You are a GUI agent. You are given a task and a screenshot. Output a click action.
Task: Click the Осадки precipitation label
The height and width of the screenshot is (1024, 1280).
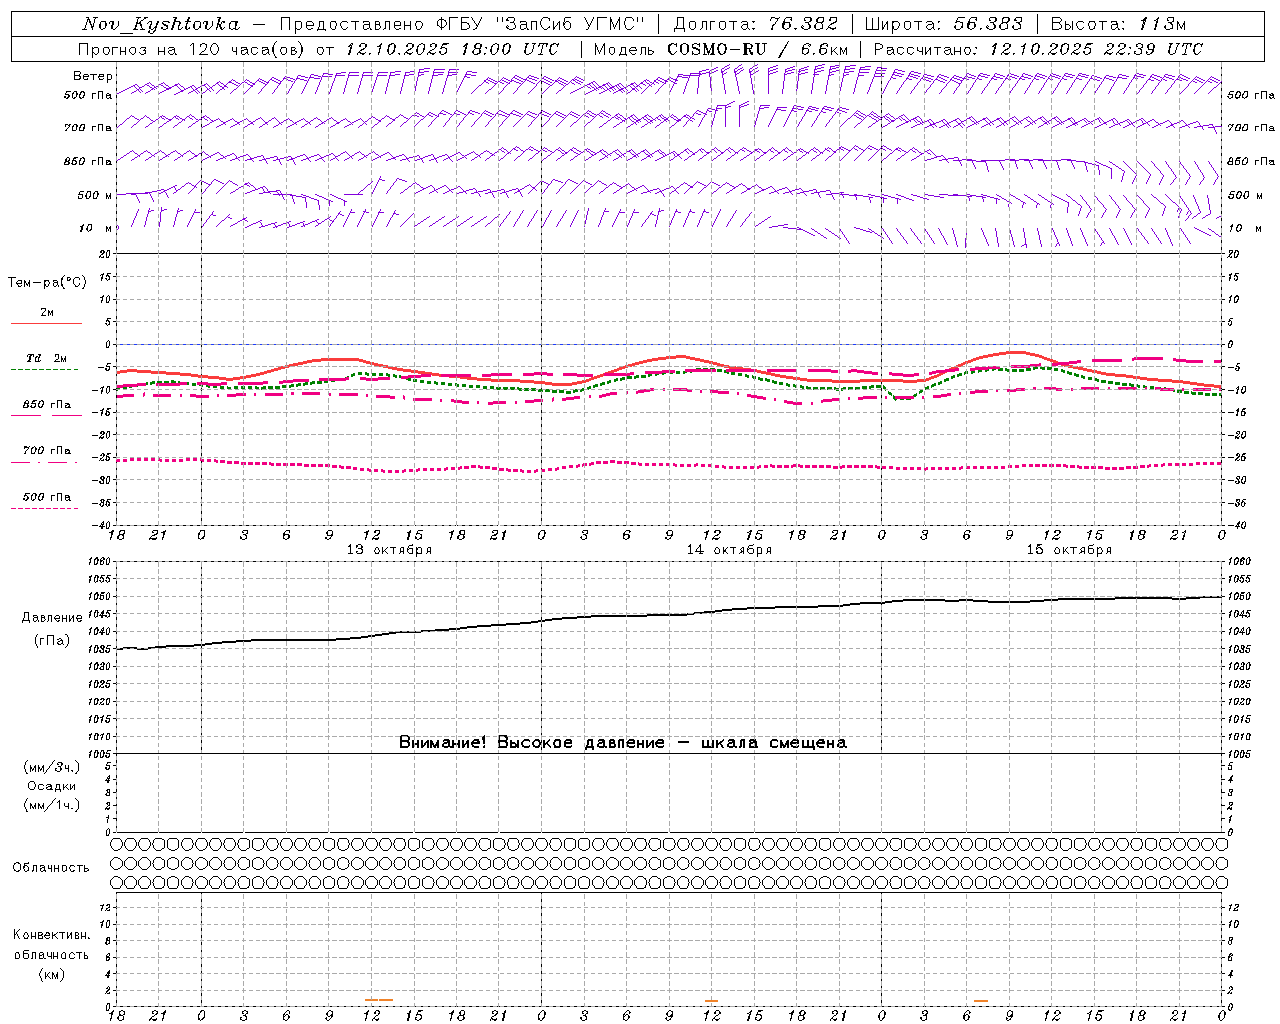point(52,786)
